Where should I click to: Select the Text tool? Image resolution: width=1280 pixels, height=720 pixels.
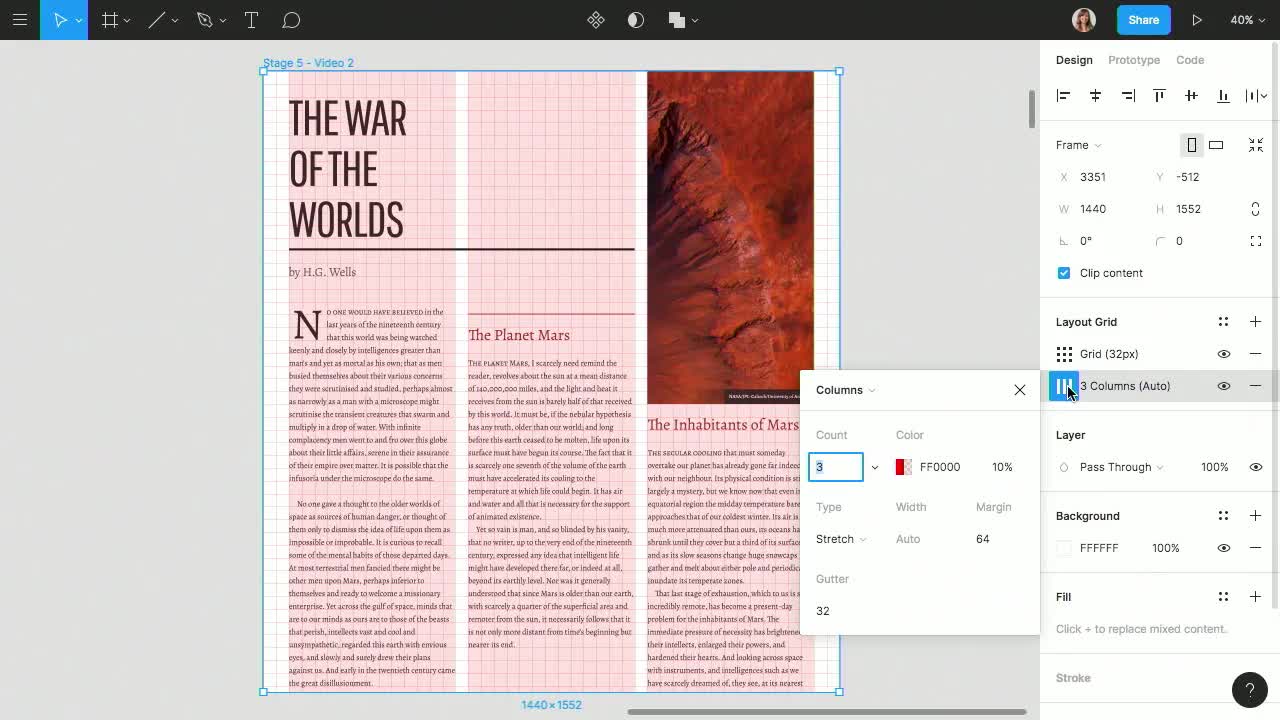(251, 20)
